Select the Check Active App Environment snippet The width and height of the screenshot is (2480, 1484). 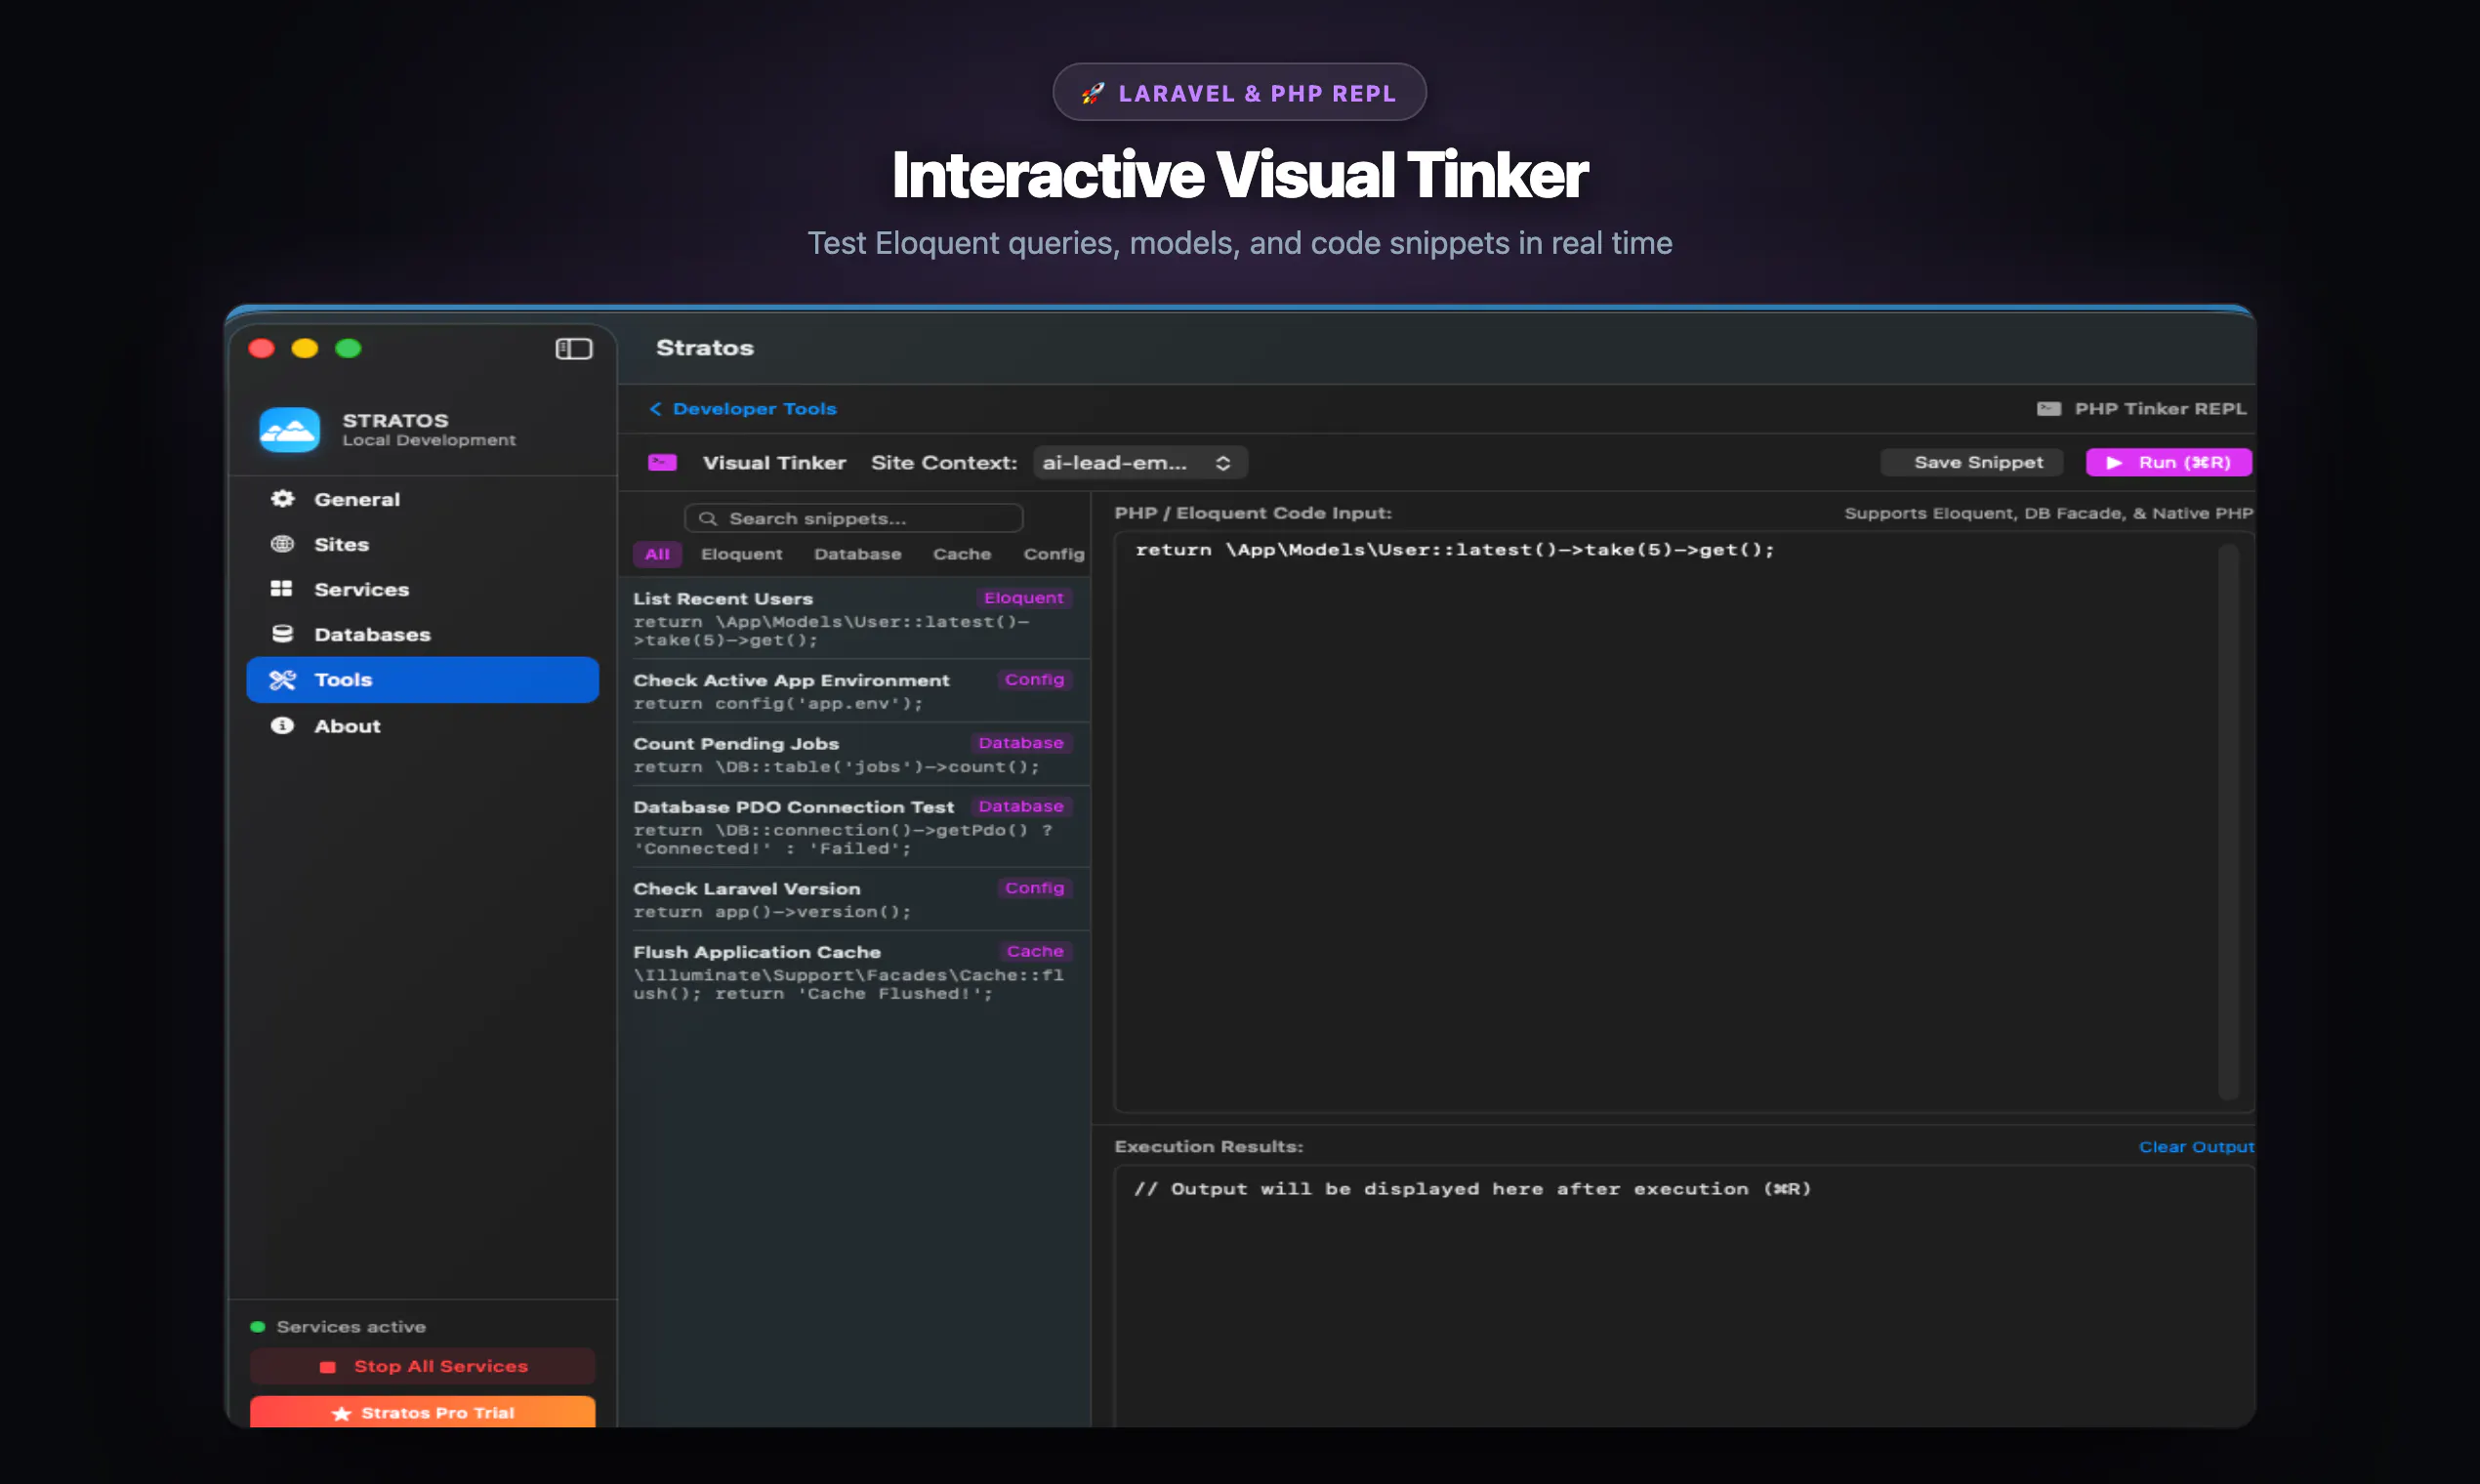pyautogui.click(x=854, y=691)
